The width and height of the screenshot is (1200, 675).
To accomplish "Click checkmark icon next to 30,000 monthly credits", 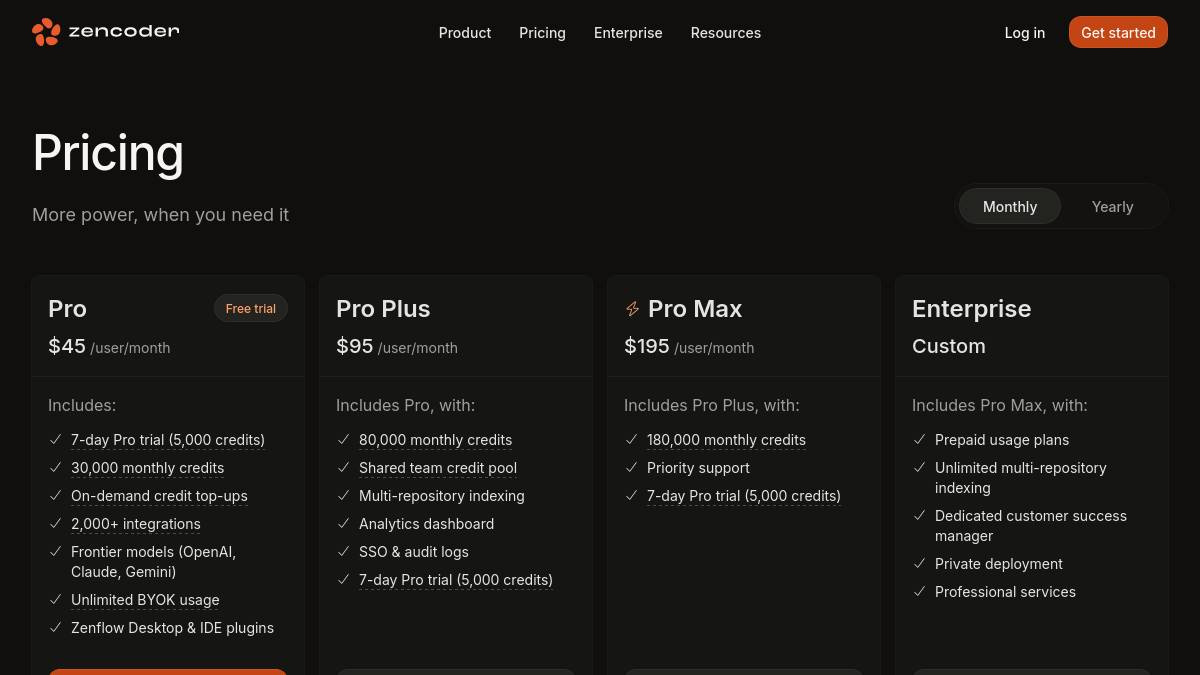I will coord(55,467).
